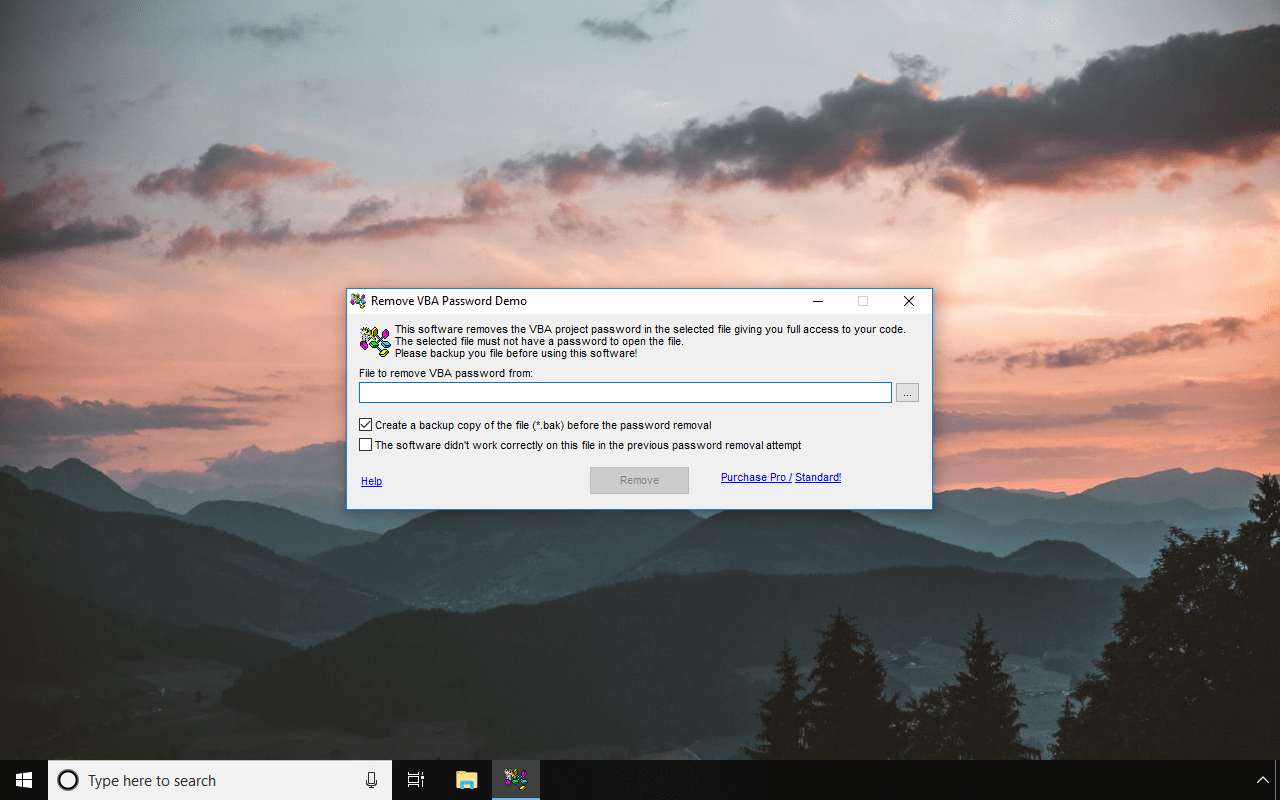Open the Standard purchase link
Image resolution: width=1280 pixels, height=800 pixels.
coord(818,477)
